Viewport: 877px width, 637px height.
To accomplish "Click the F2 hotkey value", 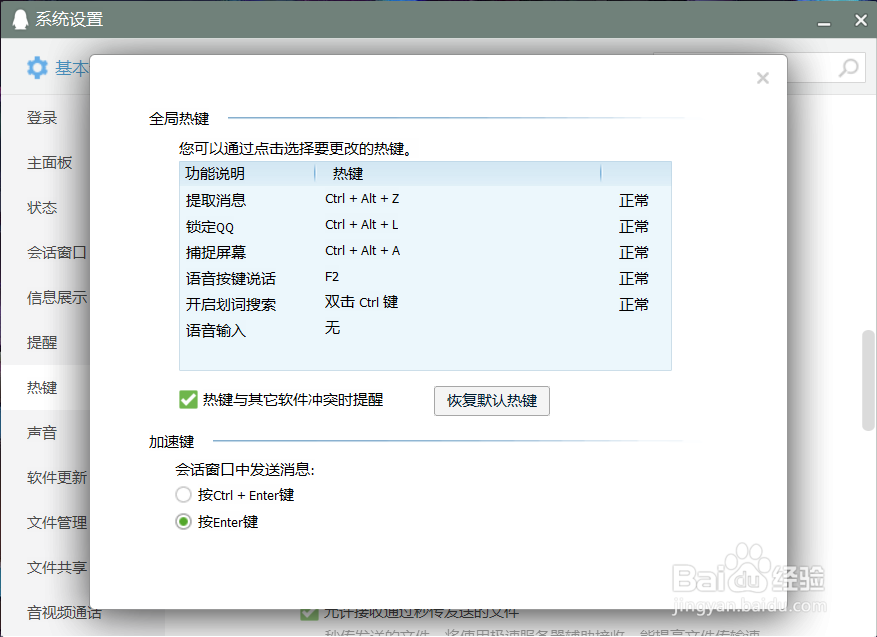I will 332,277.
